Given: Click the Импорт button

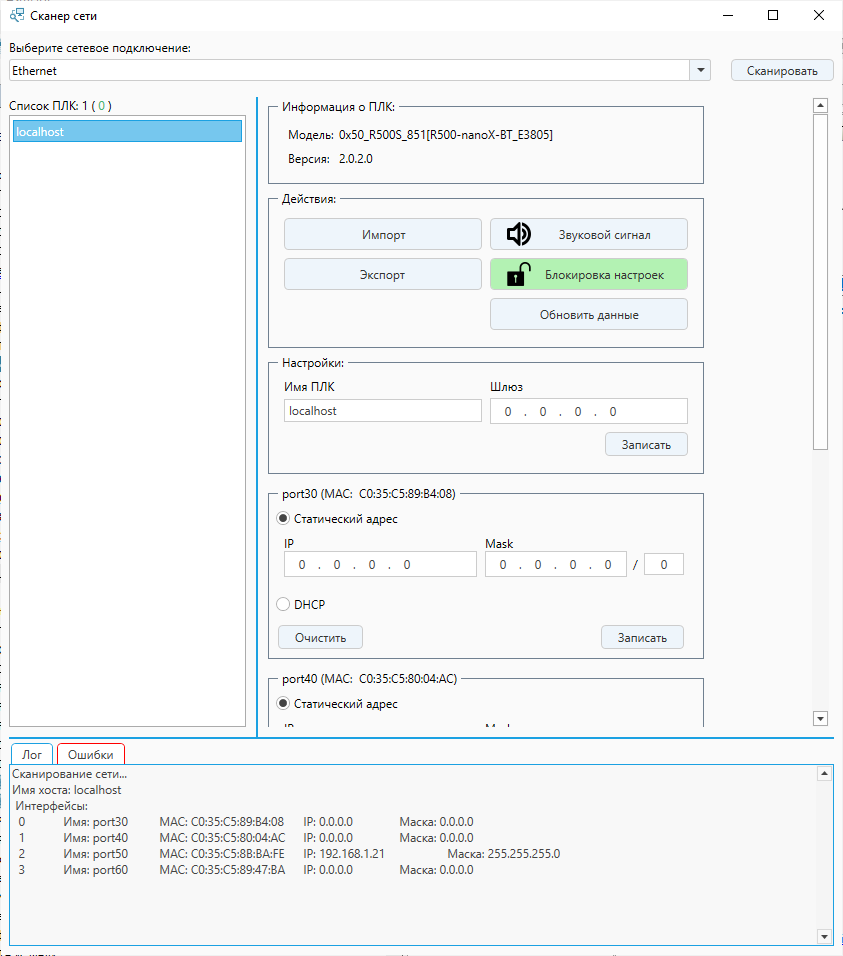Looking at the screenshot, I should (383, 234).
